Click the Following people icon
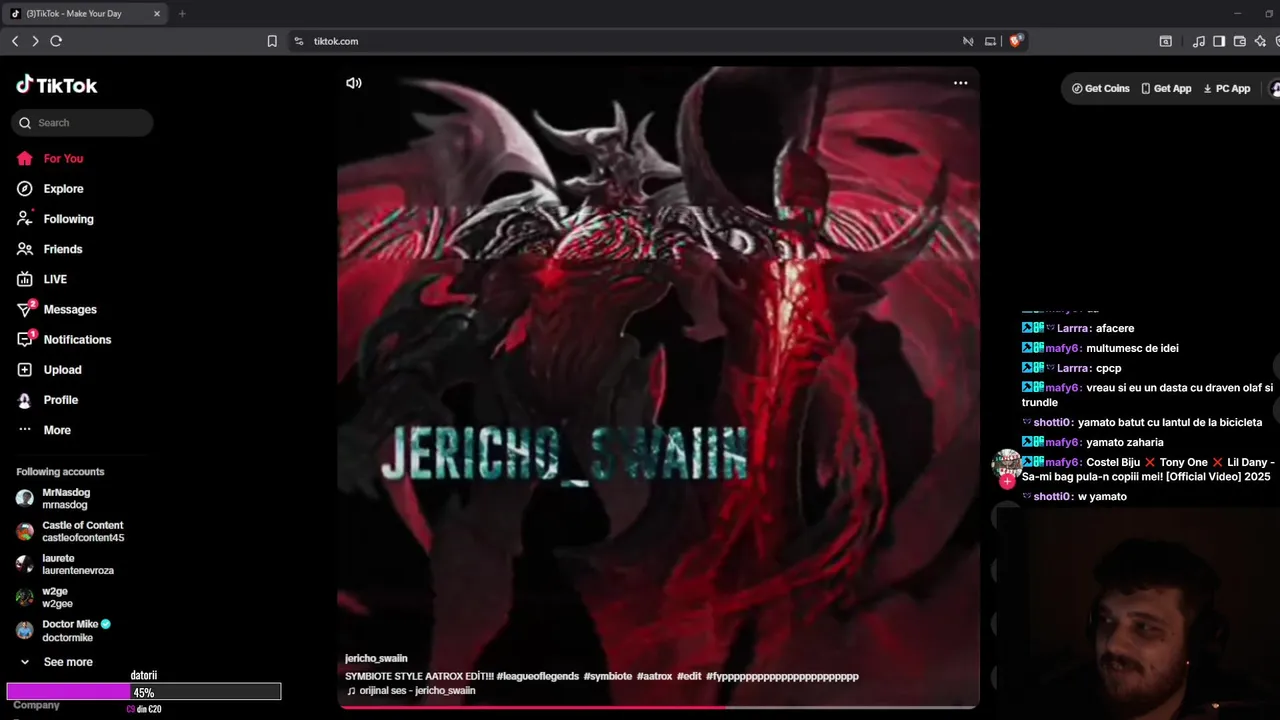Screen dimensions: 1280x720 coord(25,219)
